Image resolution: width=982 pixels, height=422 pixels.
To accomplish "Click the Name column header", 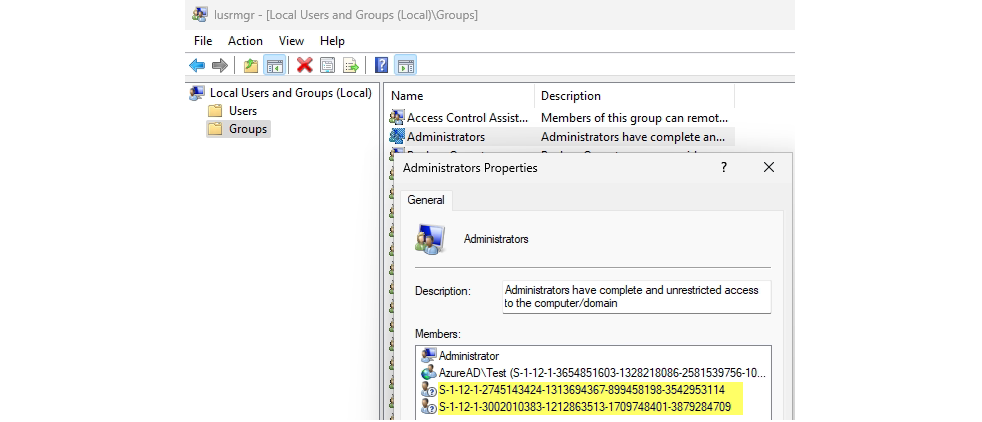I will (459, 96).
